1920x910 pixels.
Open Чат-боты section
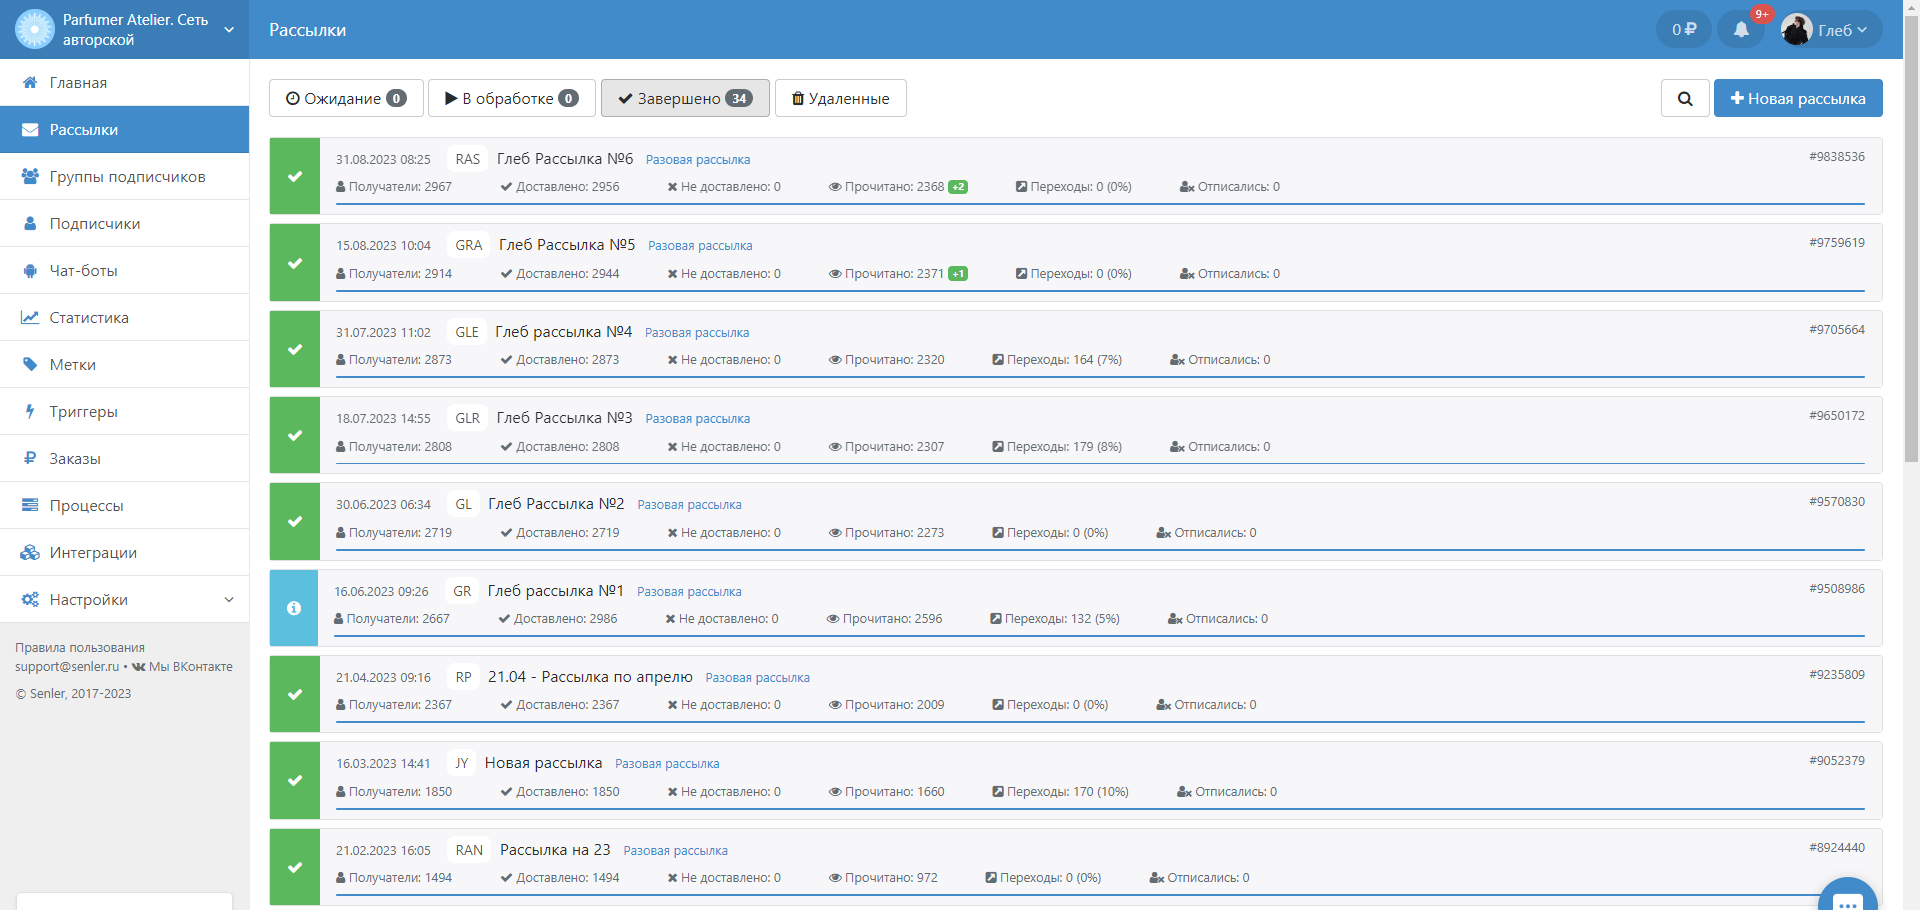124,270
